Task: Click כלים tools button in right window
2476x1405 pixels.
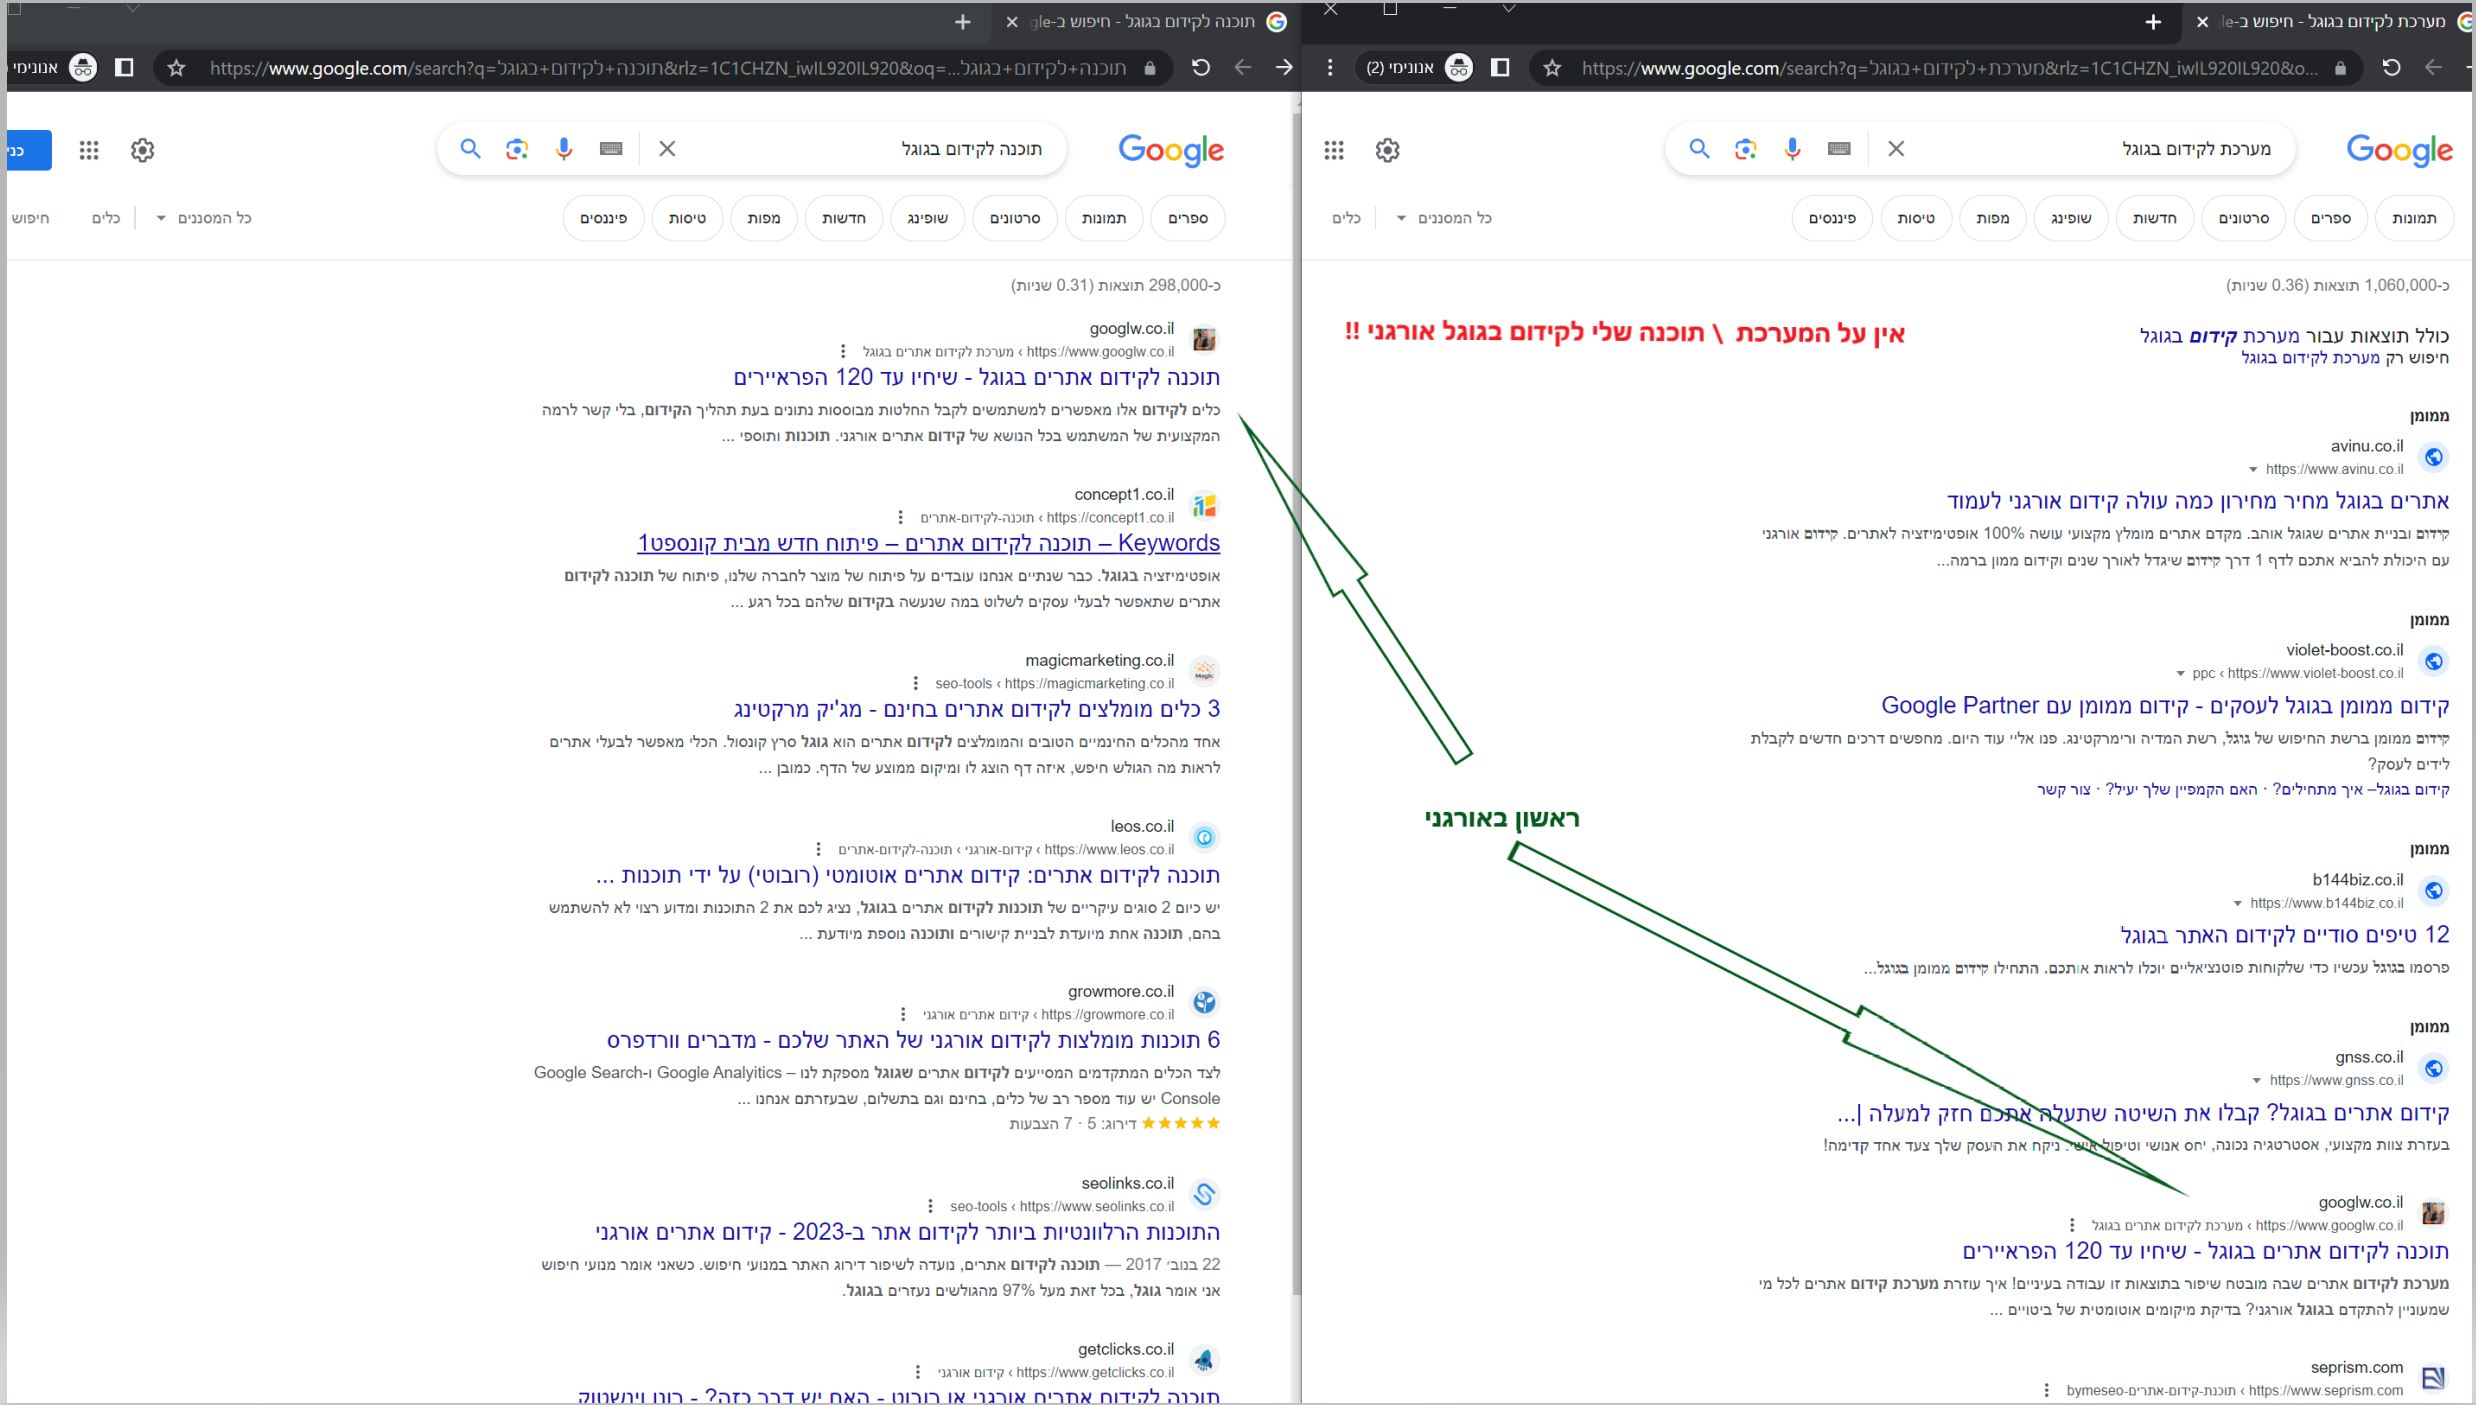Action: click(x=1346, y=218)
